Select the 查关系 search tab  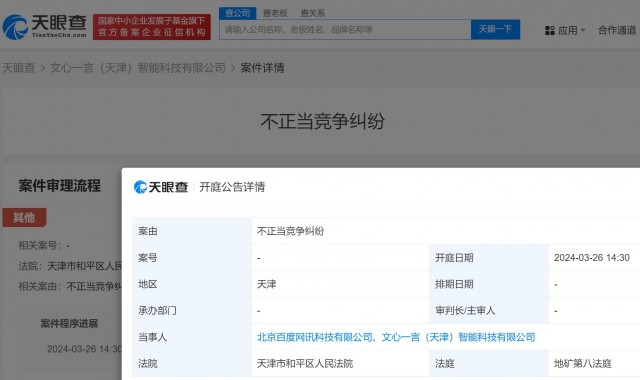[x=313, y=13]
